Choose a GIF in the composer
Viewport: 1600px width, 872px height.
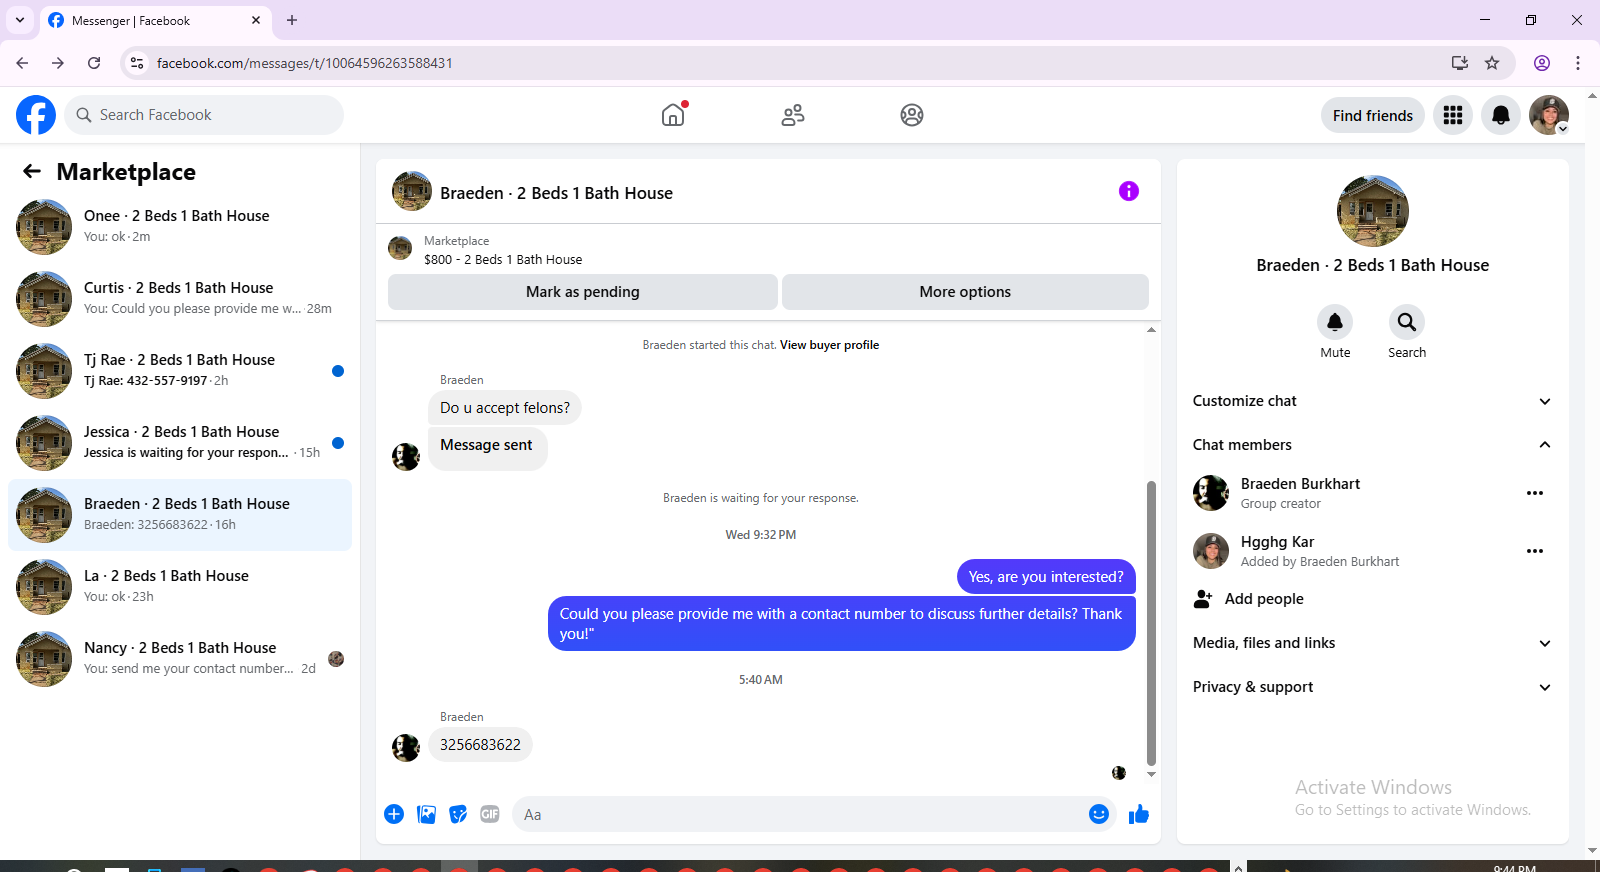point(490,814)
